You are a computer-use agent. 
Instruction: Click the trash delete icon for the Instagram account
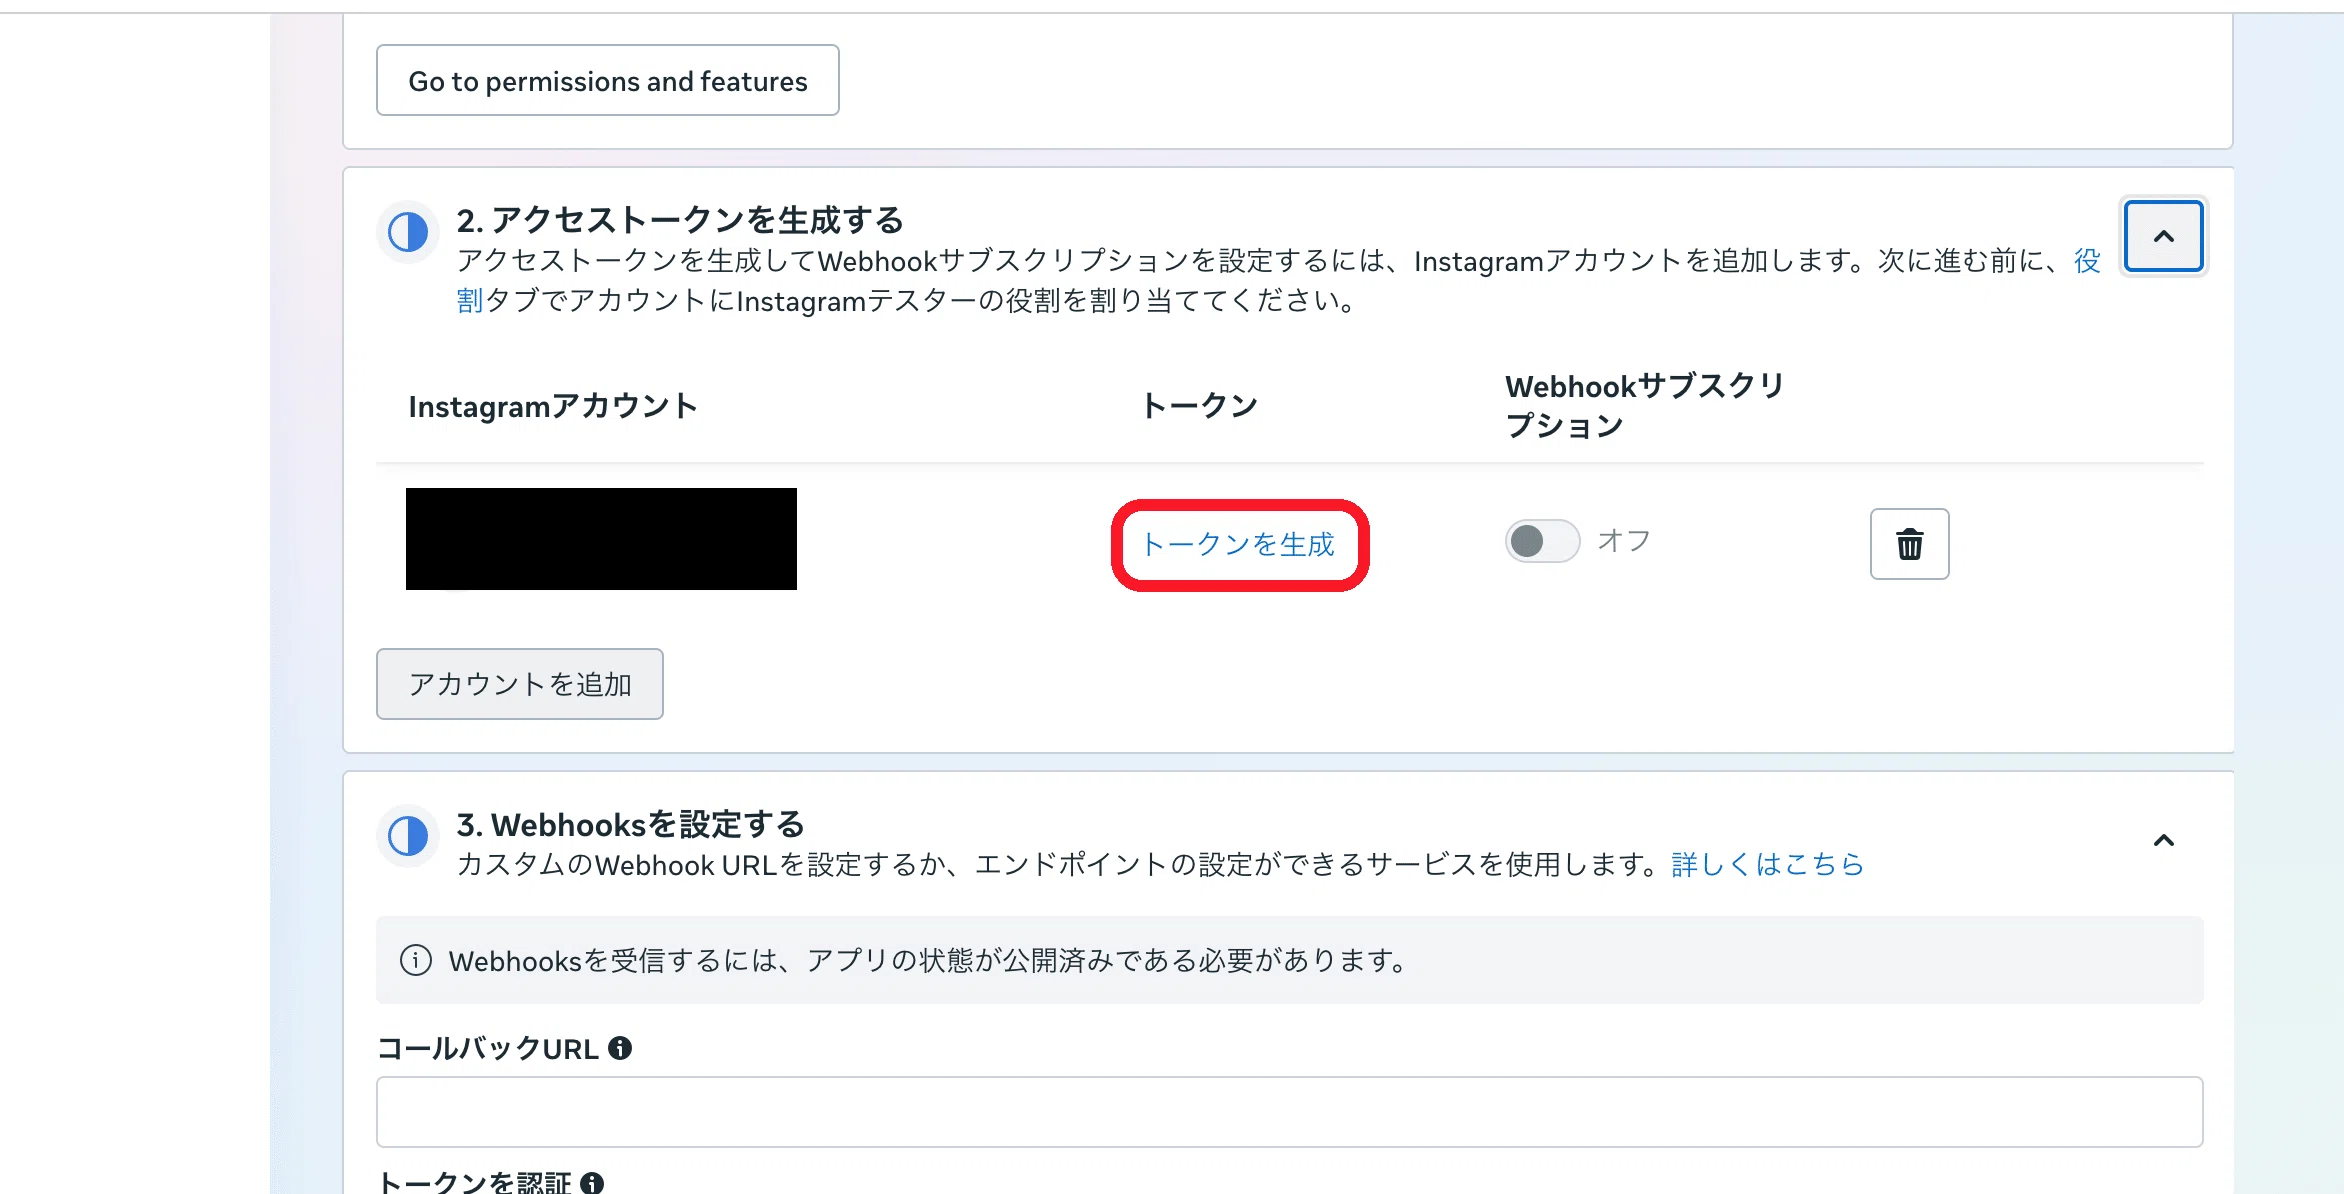1909,544
